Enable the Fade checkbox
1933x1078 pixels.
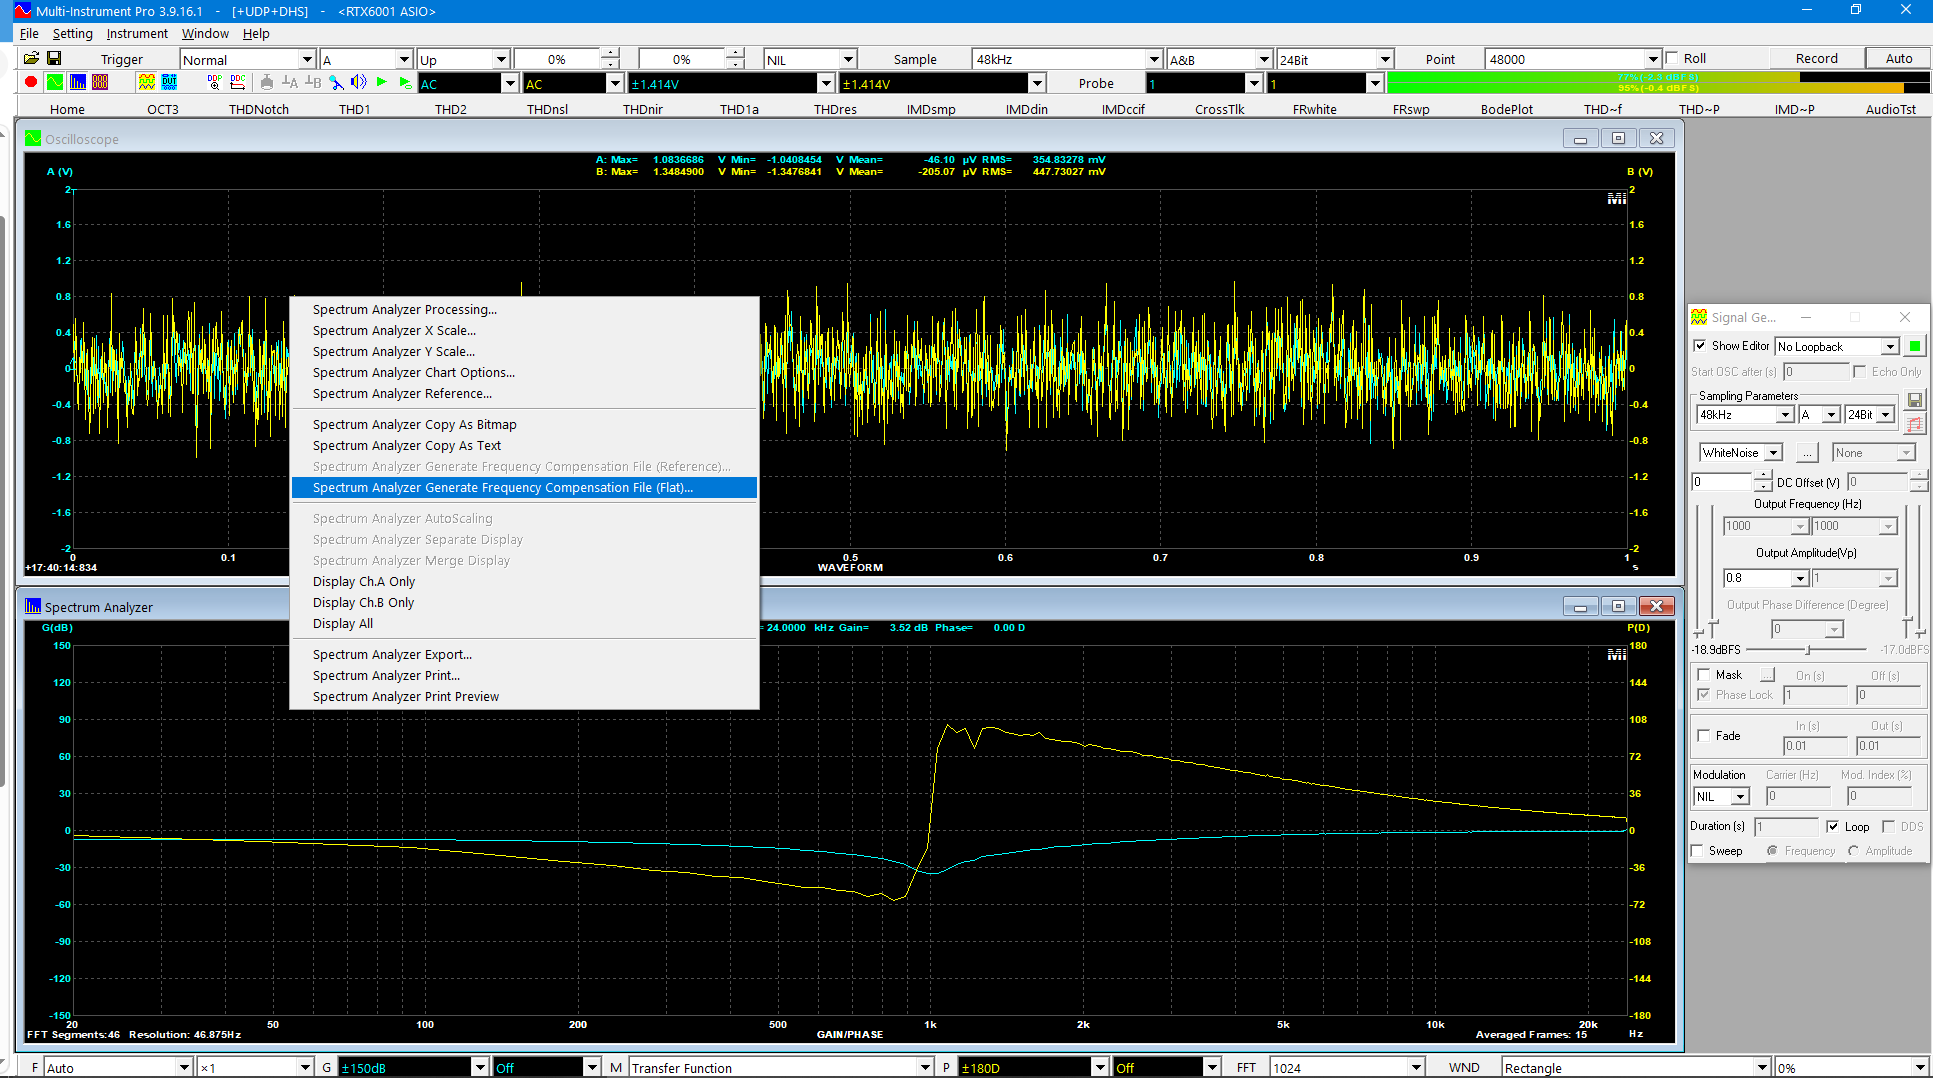point(1704,736)
